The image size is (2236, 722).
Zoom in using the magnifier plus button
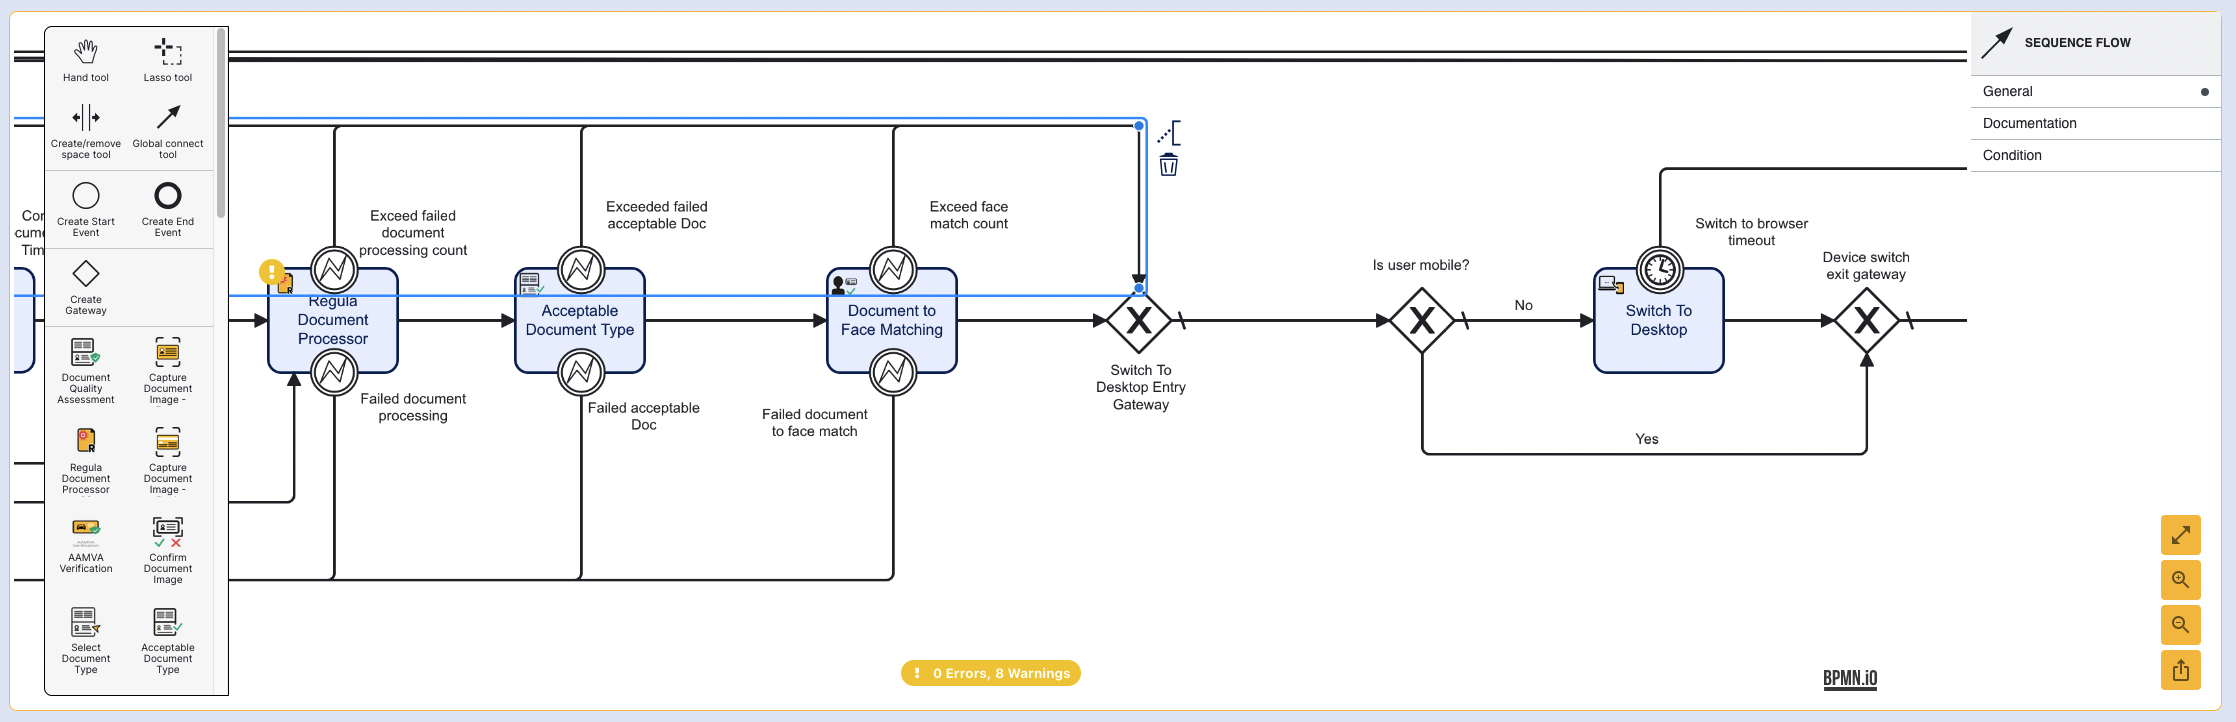click(2180, 580)
